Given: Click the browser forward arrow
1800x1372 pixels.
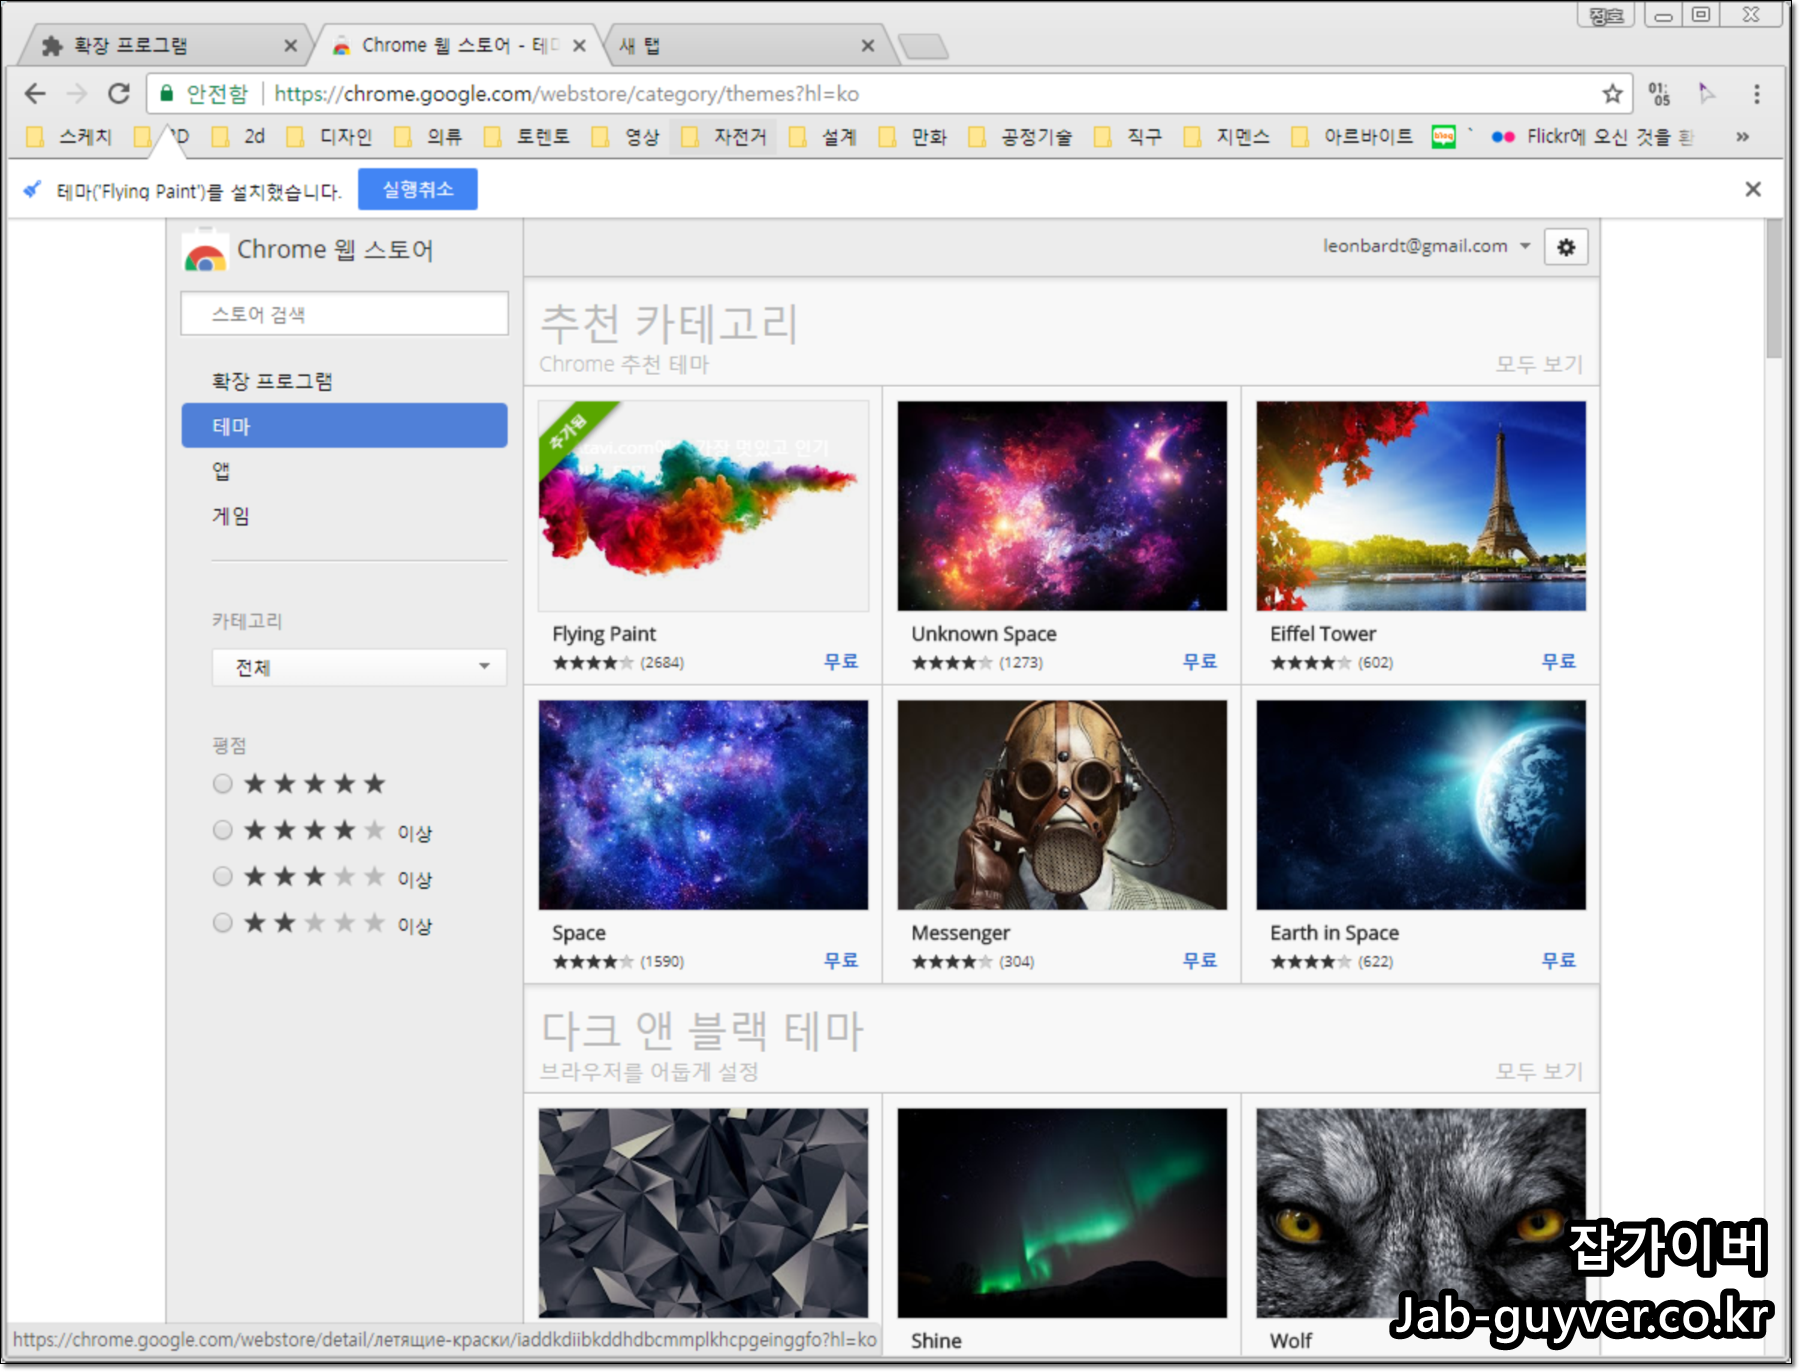Looking at the screenshot, I should pyautogui.click(x=77, y=94).
